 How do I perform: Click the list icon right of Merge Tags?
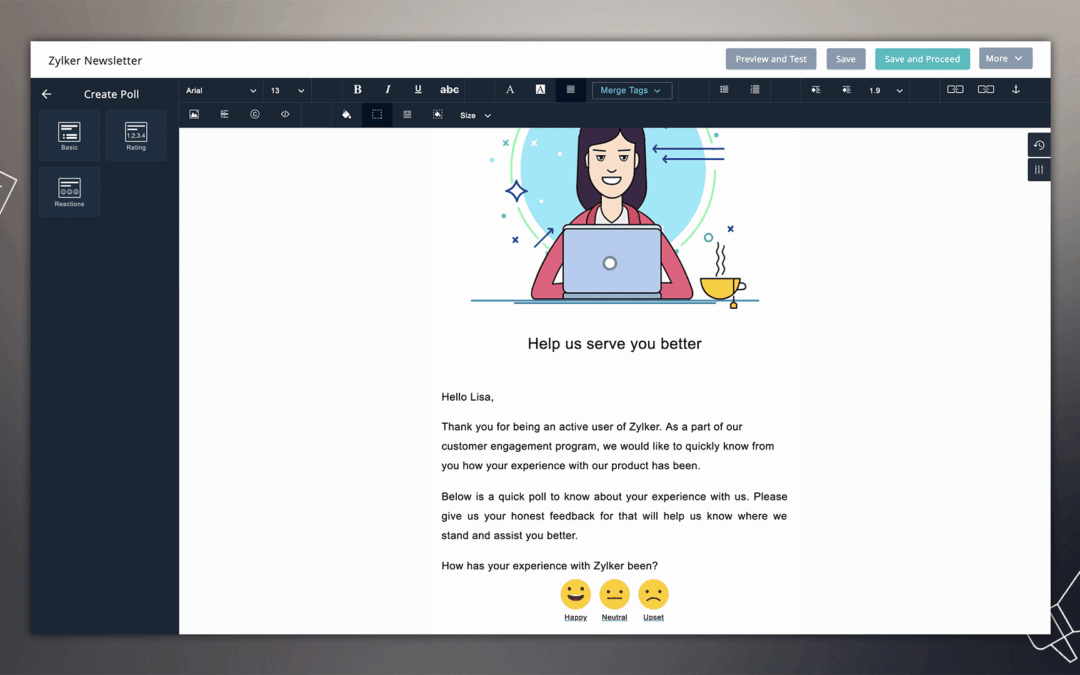coord(724,90)
